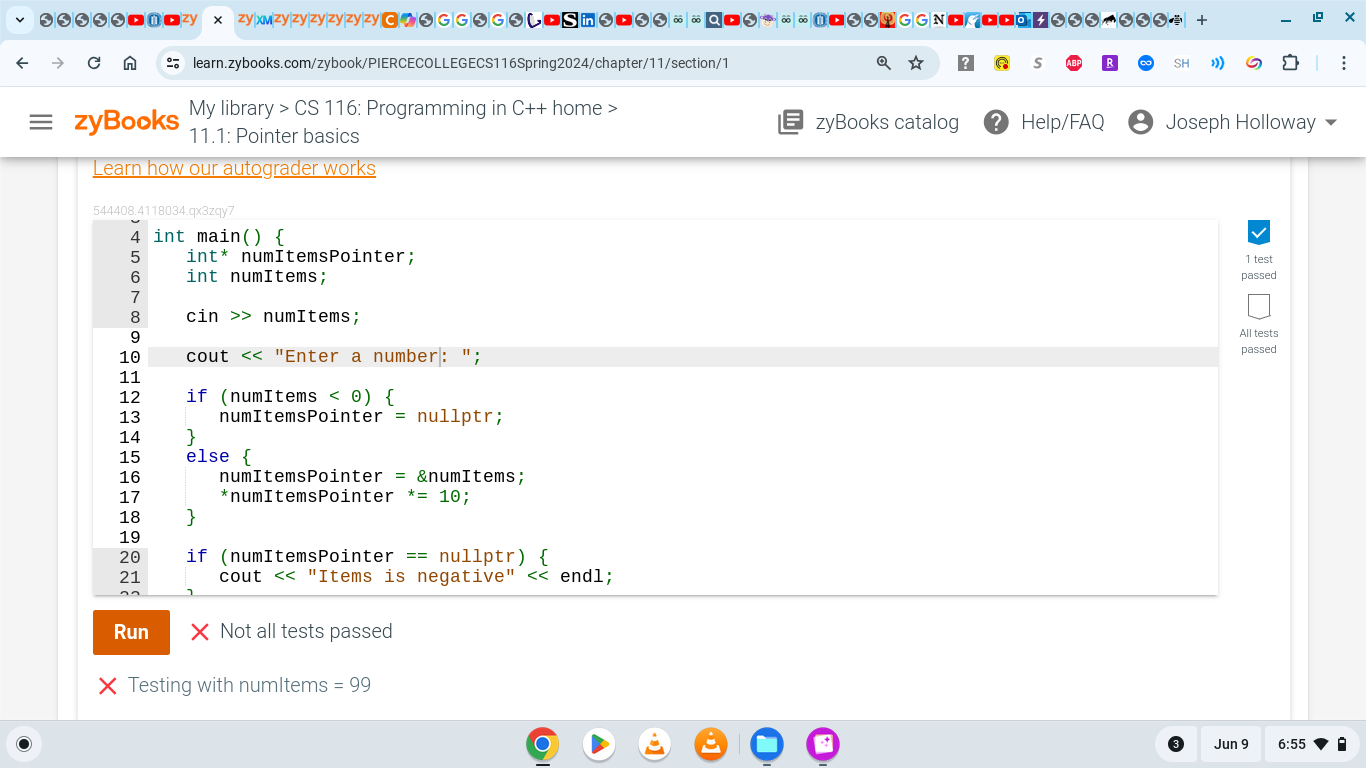The height and width of the screenshot is (768, 1366).
Task: Click Testing with numItems = 99 result
Action: [249, 685]
